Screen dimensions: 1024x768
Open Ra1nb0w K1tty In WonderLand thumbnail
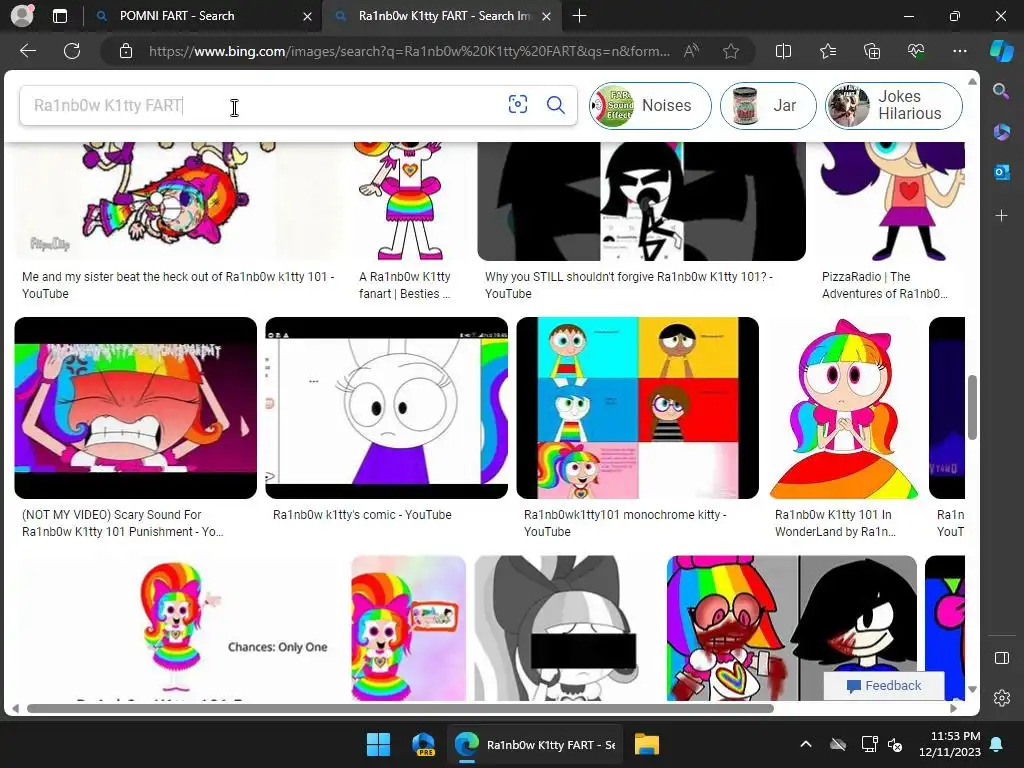pos(844,408)
